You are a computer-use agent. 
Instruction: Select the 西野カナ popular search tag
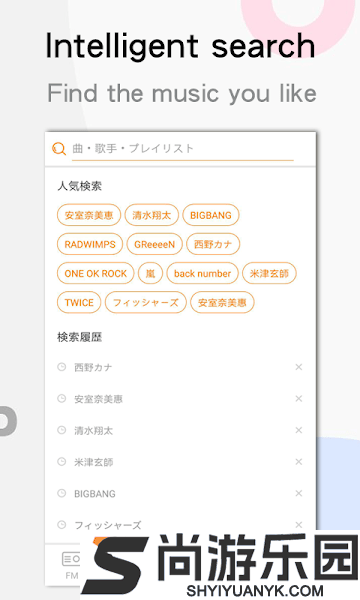[213, 244]
